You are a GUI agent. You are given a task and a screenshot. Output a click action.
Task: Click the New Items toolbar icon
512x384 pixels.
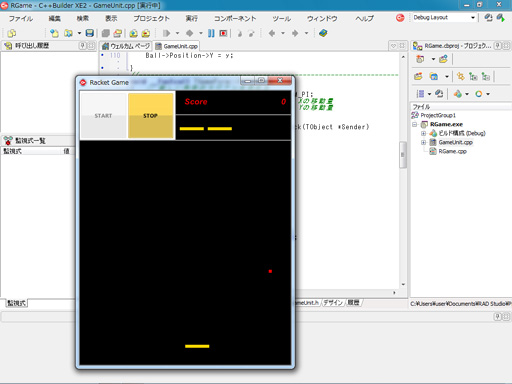(12, 33)
